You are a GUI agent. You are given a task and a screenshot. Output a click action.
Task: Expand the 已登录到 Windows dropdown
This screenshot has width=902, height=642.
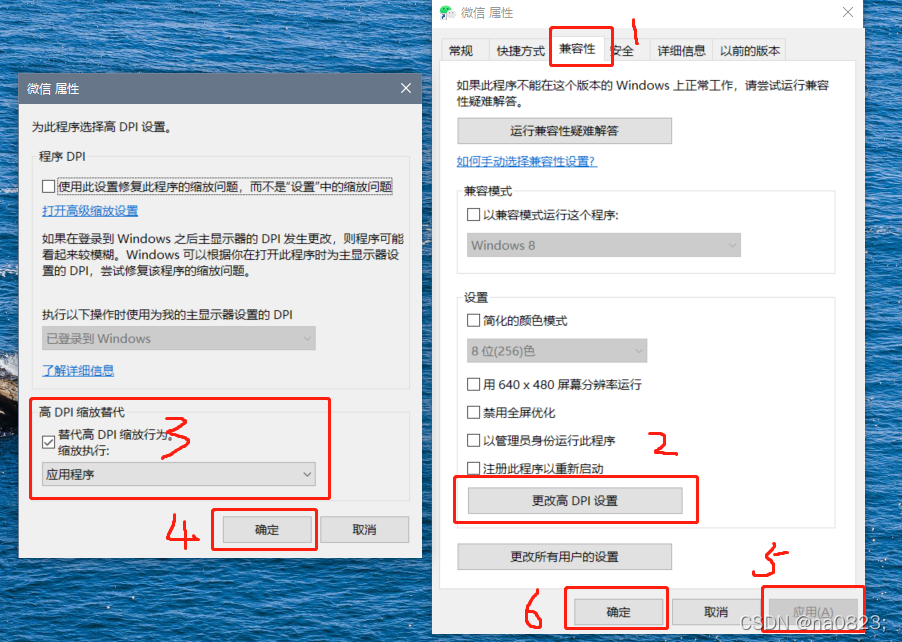pos(178,338)
